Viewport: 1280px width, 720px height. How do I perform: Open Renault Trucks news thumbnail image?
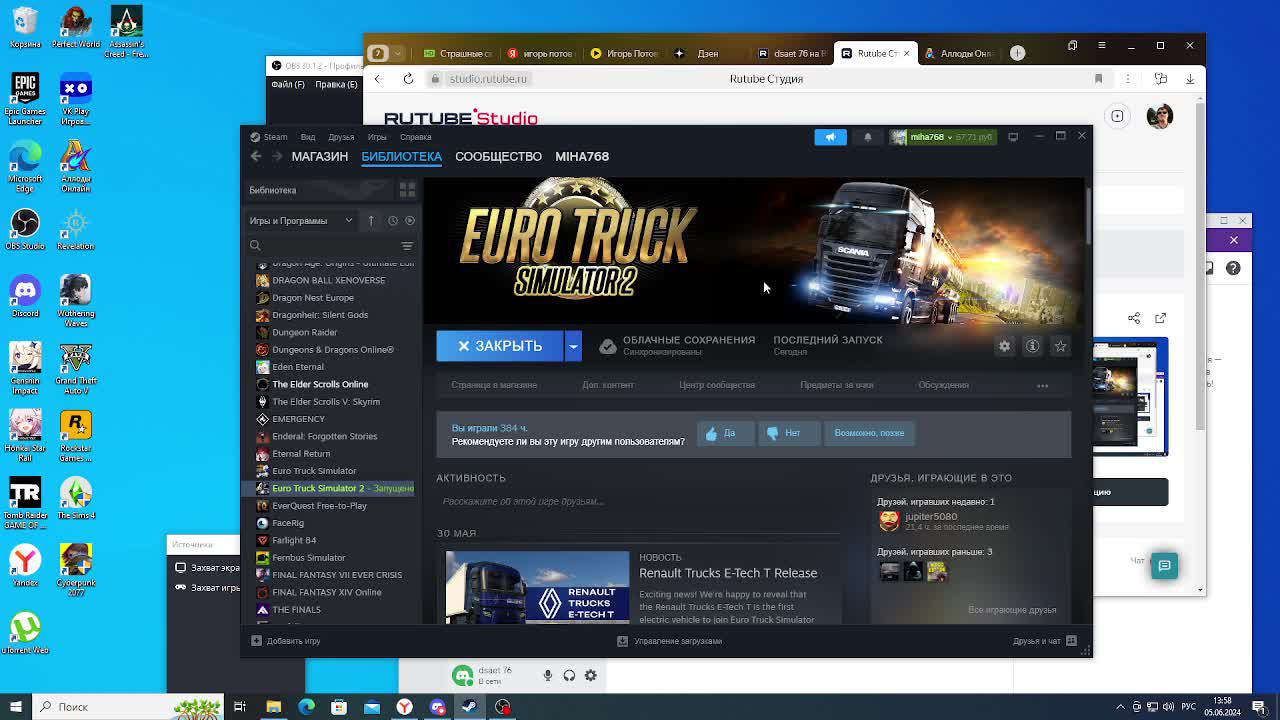[x=537, y=587]
